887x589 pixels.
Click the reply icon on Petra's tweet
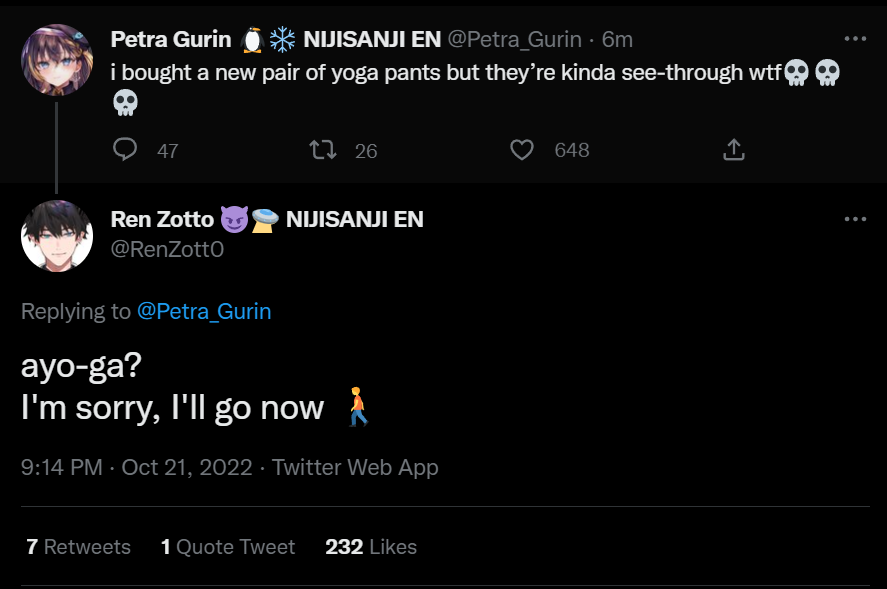125,150
